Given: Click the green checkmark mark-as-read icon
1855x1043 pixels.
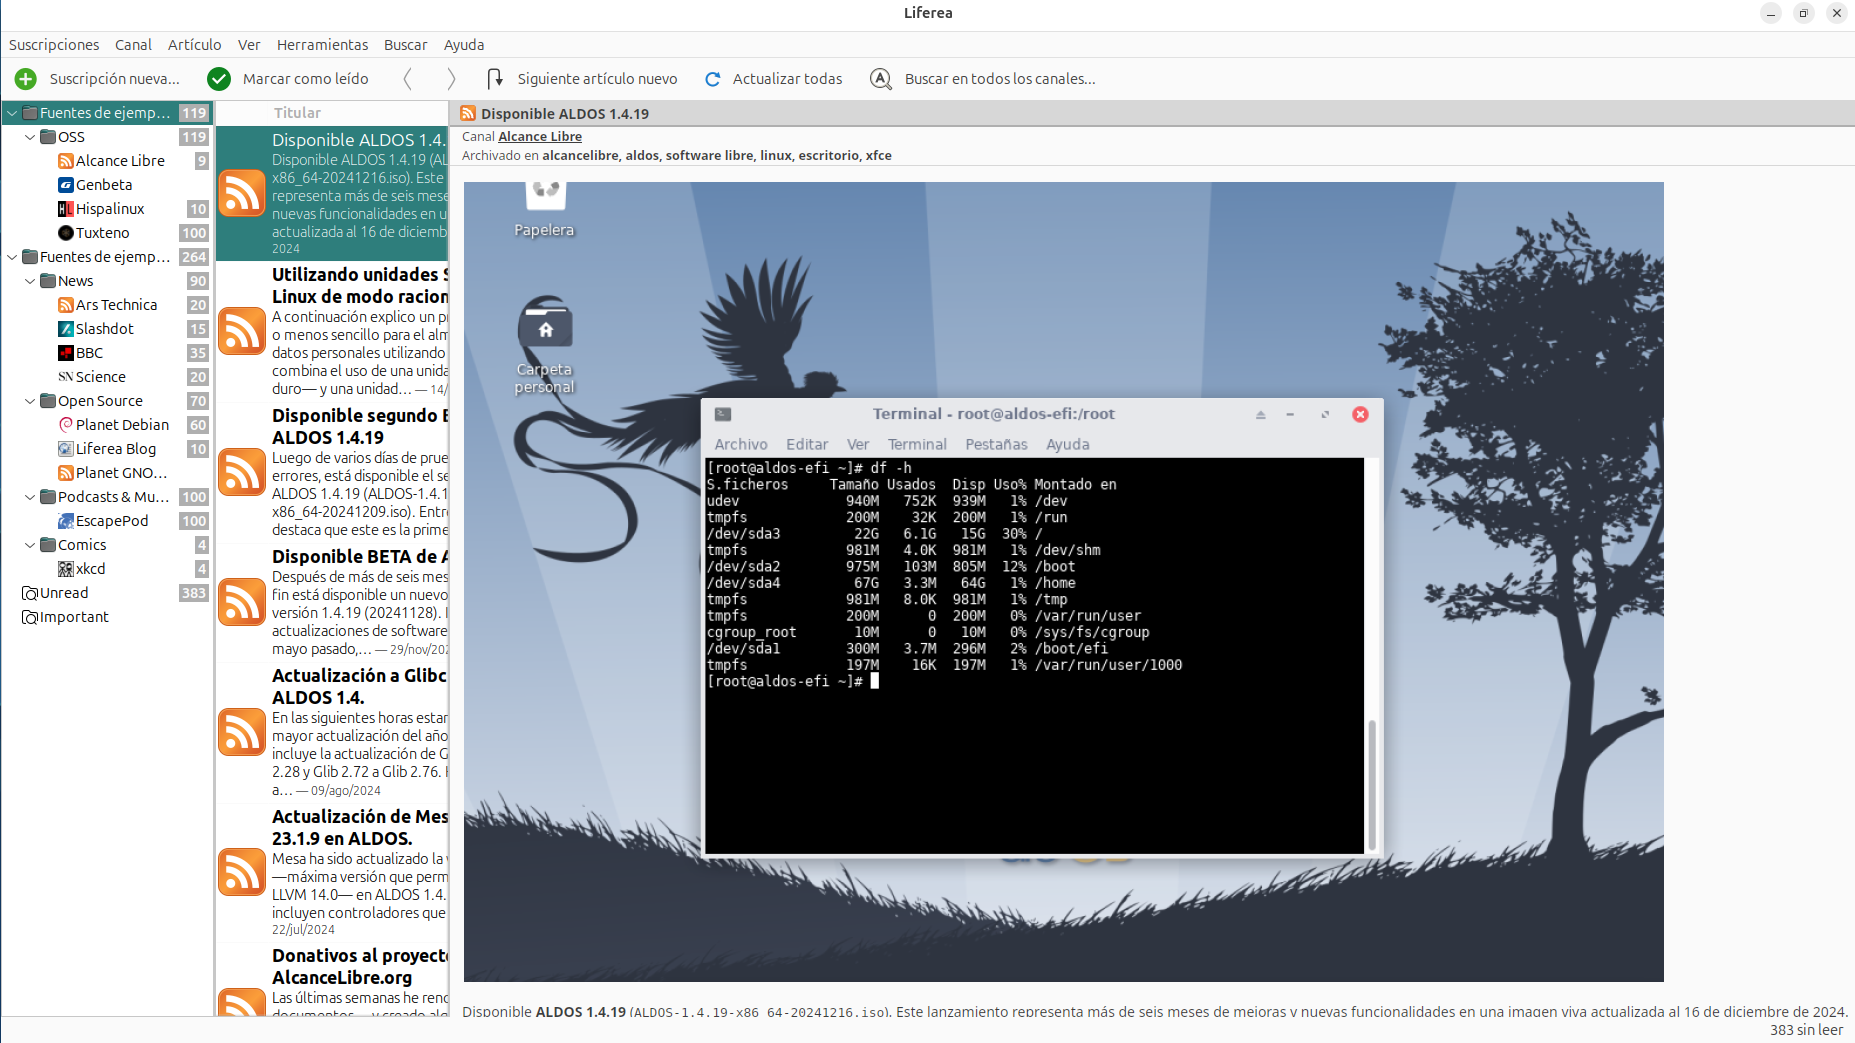Looking at the screenshot, I should pos(219,79).
